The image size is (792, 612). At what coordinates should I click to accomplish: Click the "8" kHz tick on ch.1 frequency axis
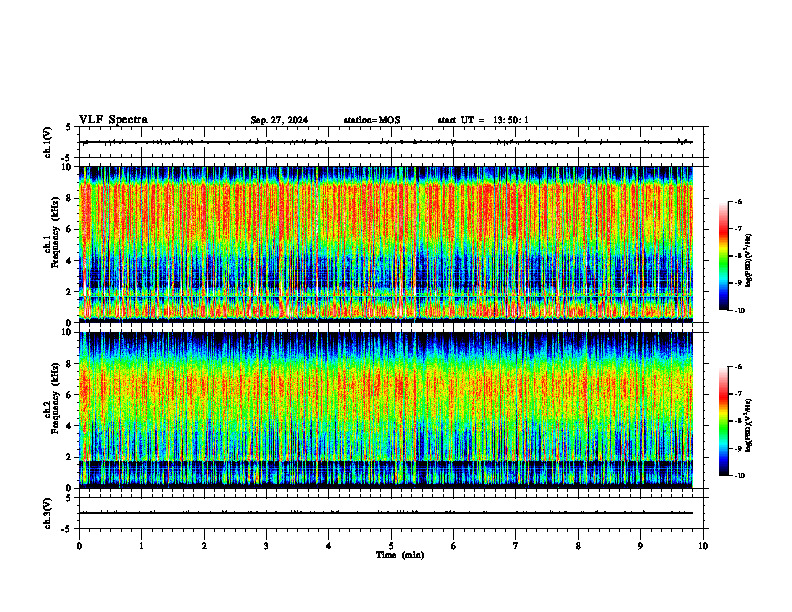70,198
